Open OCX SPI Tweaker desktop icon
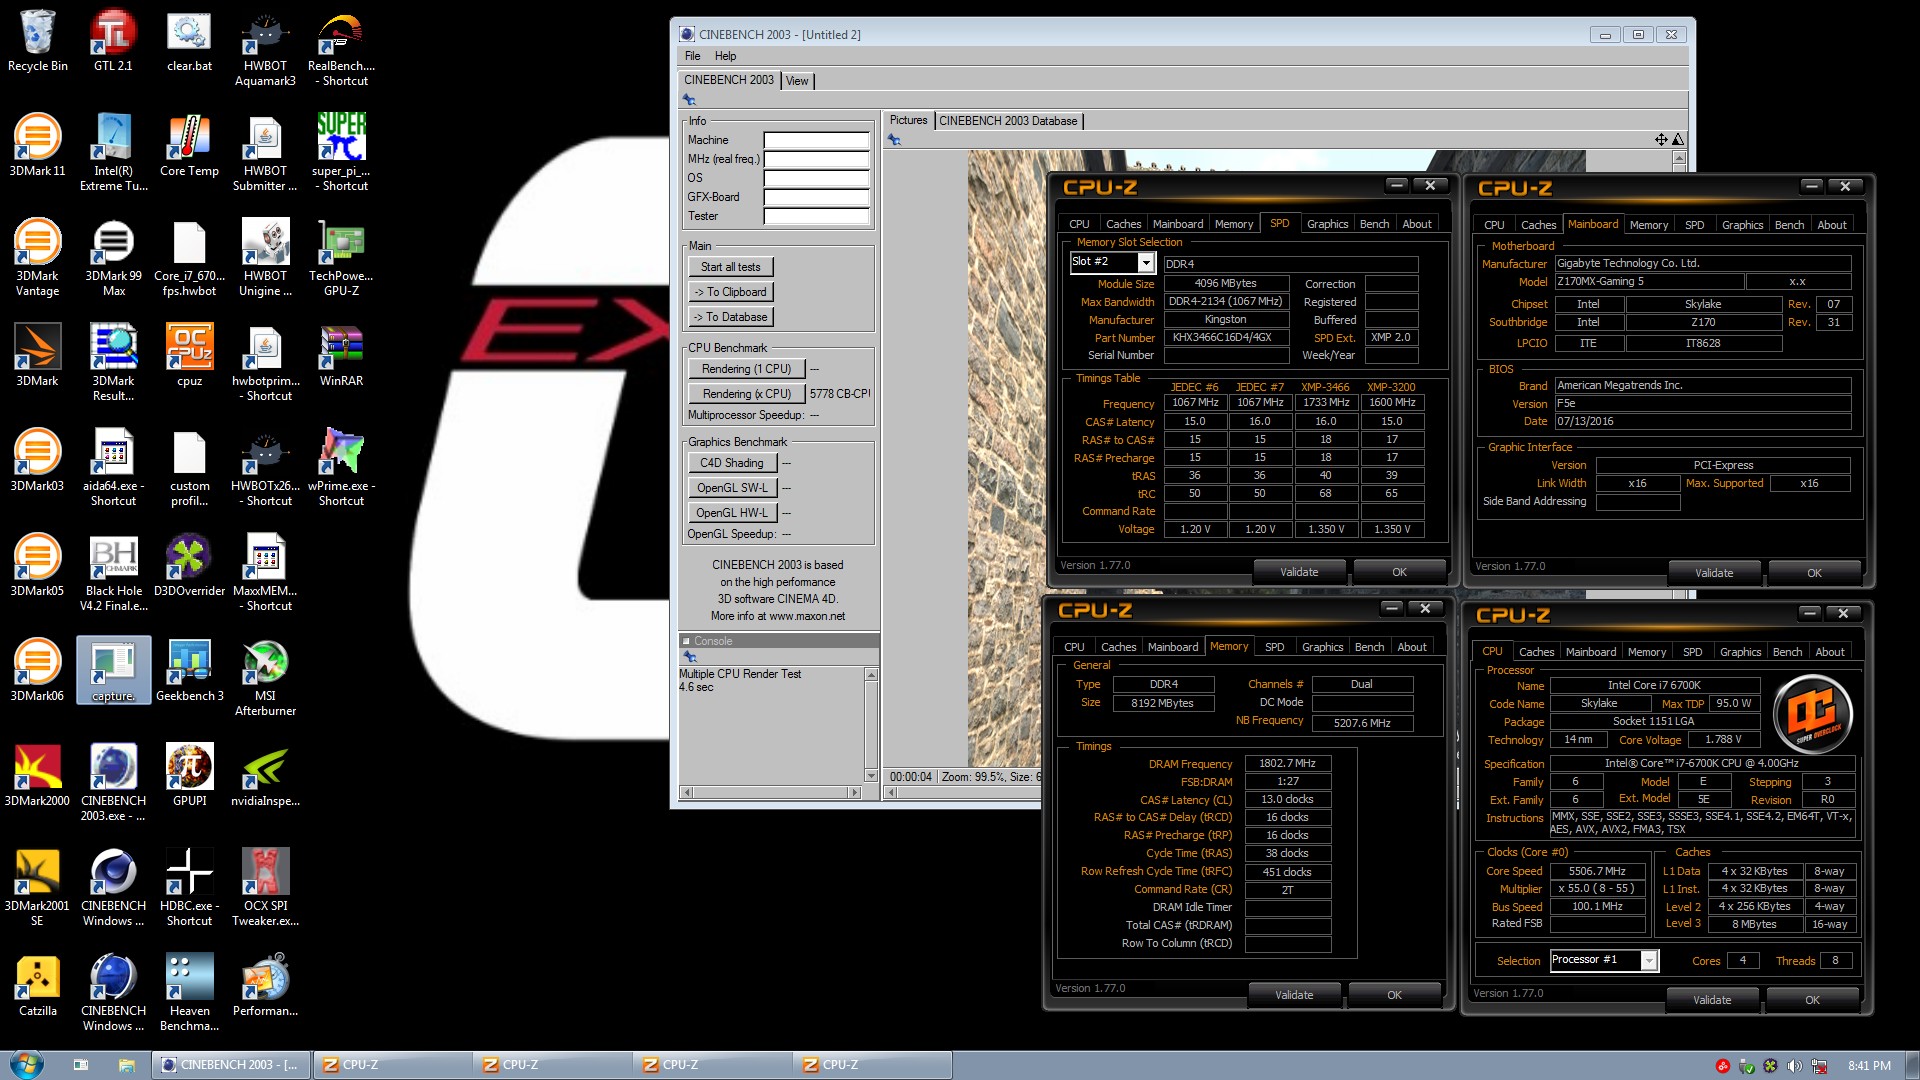The width and height of the screenshot is (1920, 1080). 265,888
